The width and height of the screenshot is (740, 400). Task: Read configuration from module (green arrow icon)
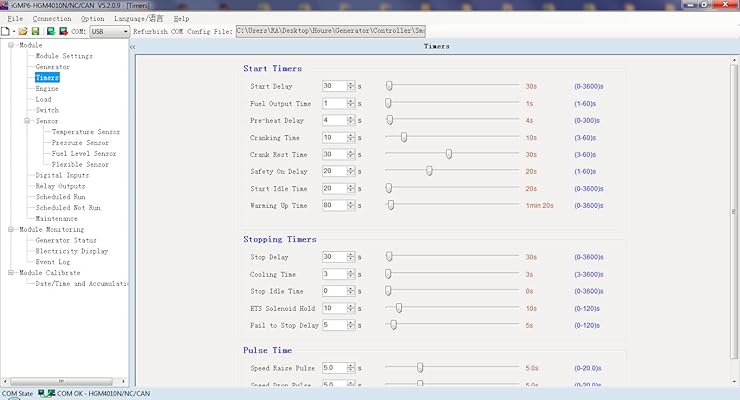[50, 32]
